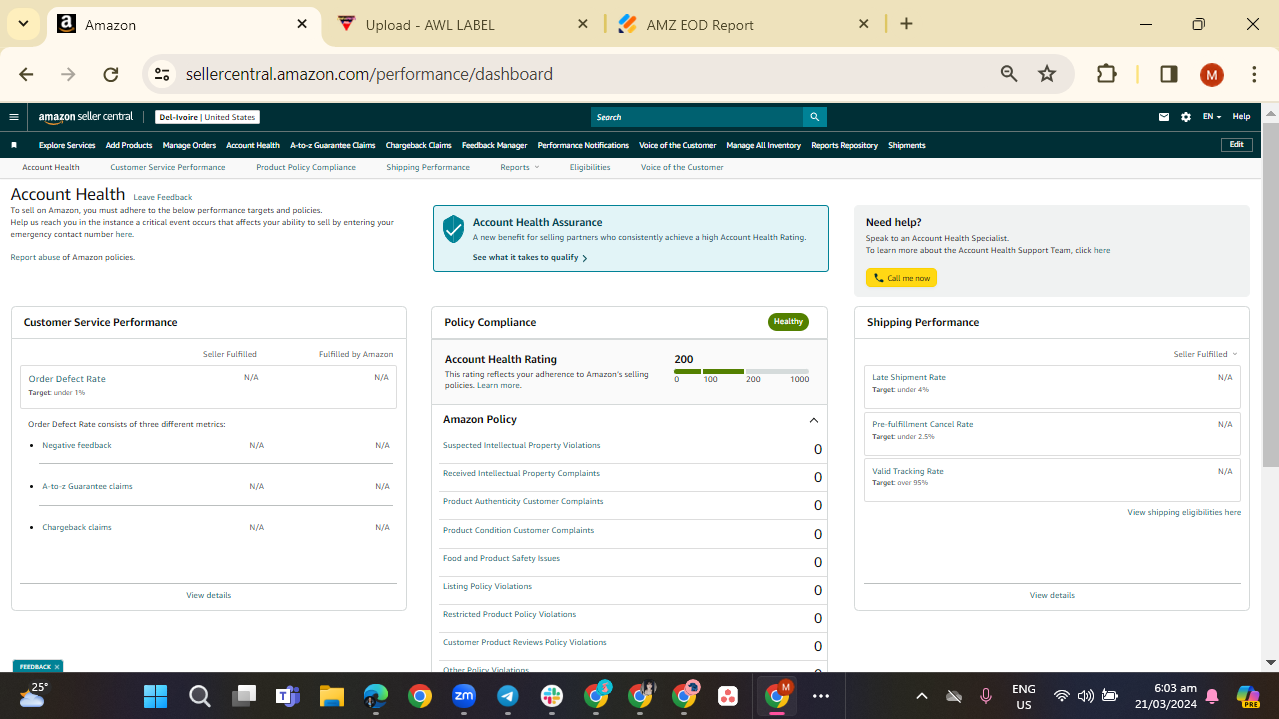Open Zoom from the taskbar
This screenshot has width=1279, height=719.
tap(464, 696)
